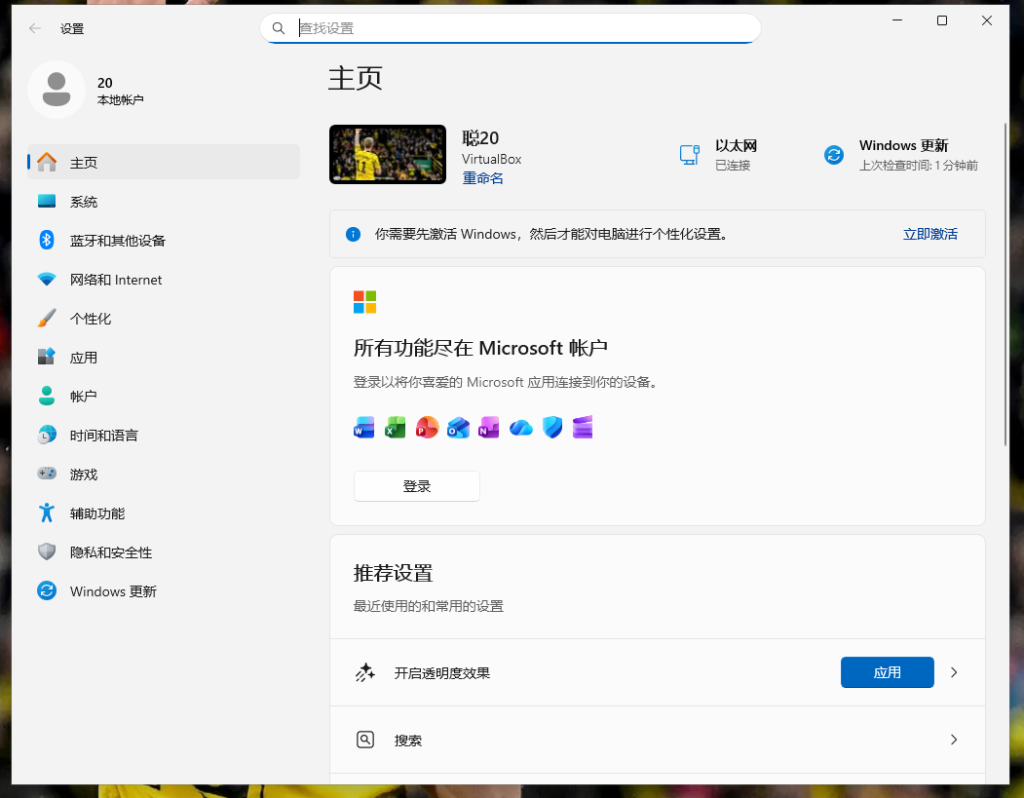The width and height of the screenshot is (1024, 798).
Task: Click 重命名 link under PC name
Action: [483, 178]
